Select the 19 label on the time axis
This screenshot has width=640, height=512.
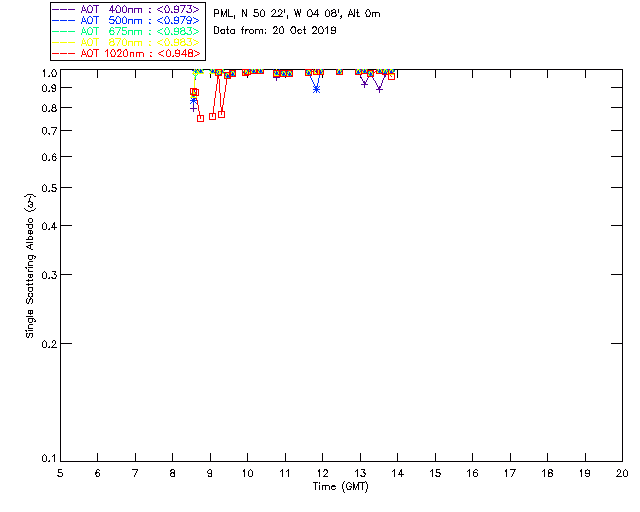pyautogui.click(x=585, y=473)
